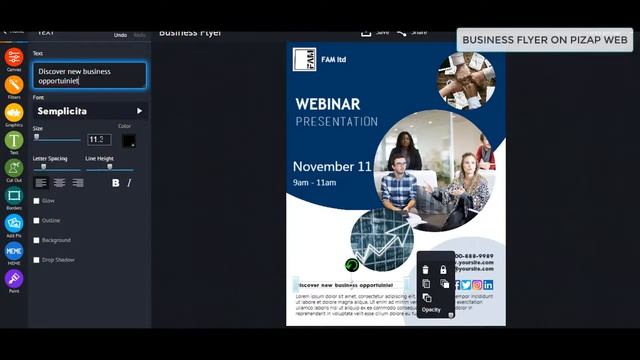Select the 9am - 11am text
This screenshot has height=360, width=640.
[x=314, y=183]
